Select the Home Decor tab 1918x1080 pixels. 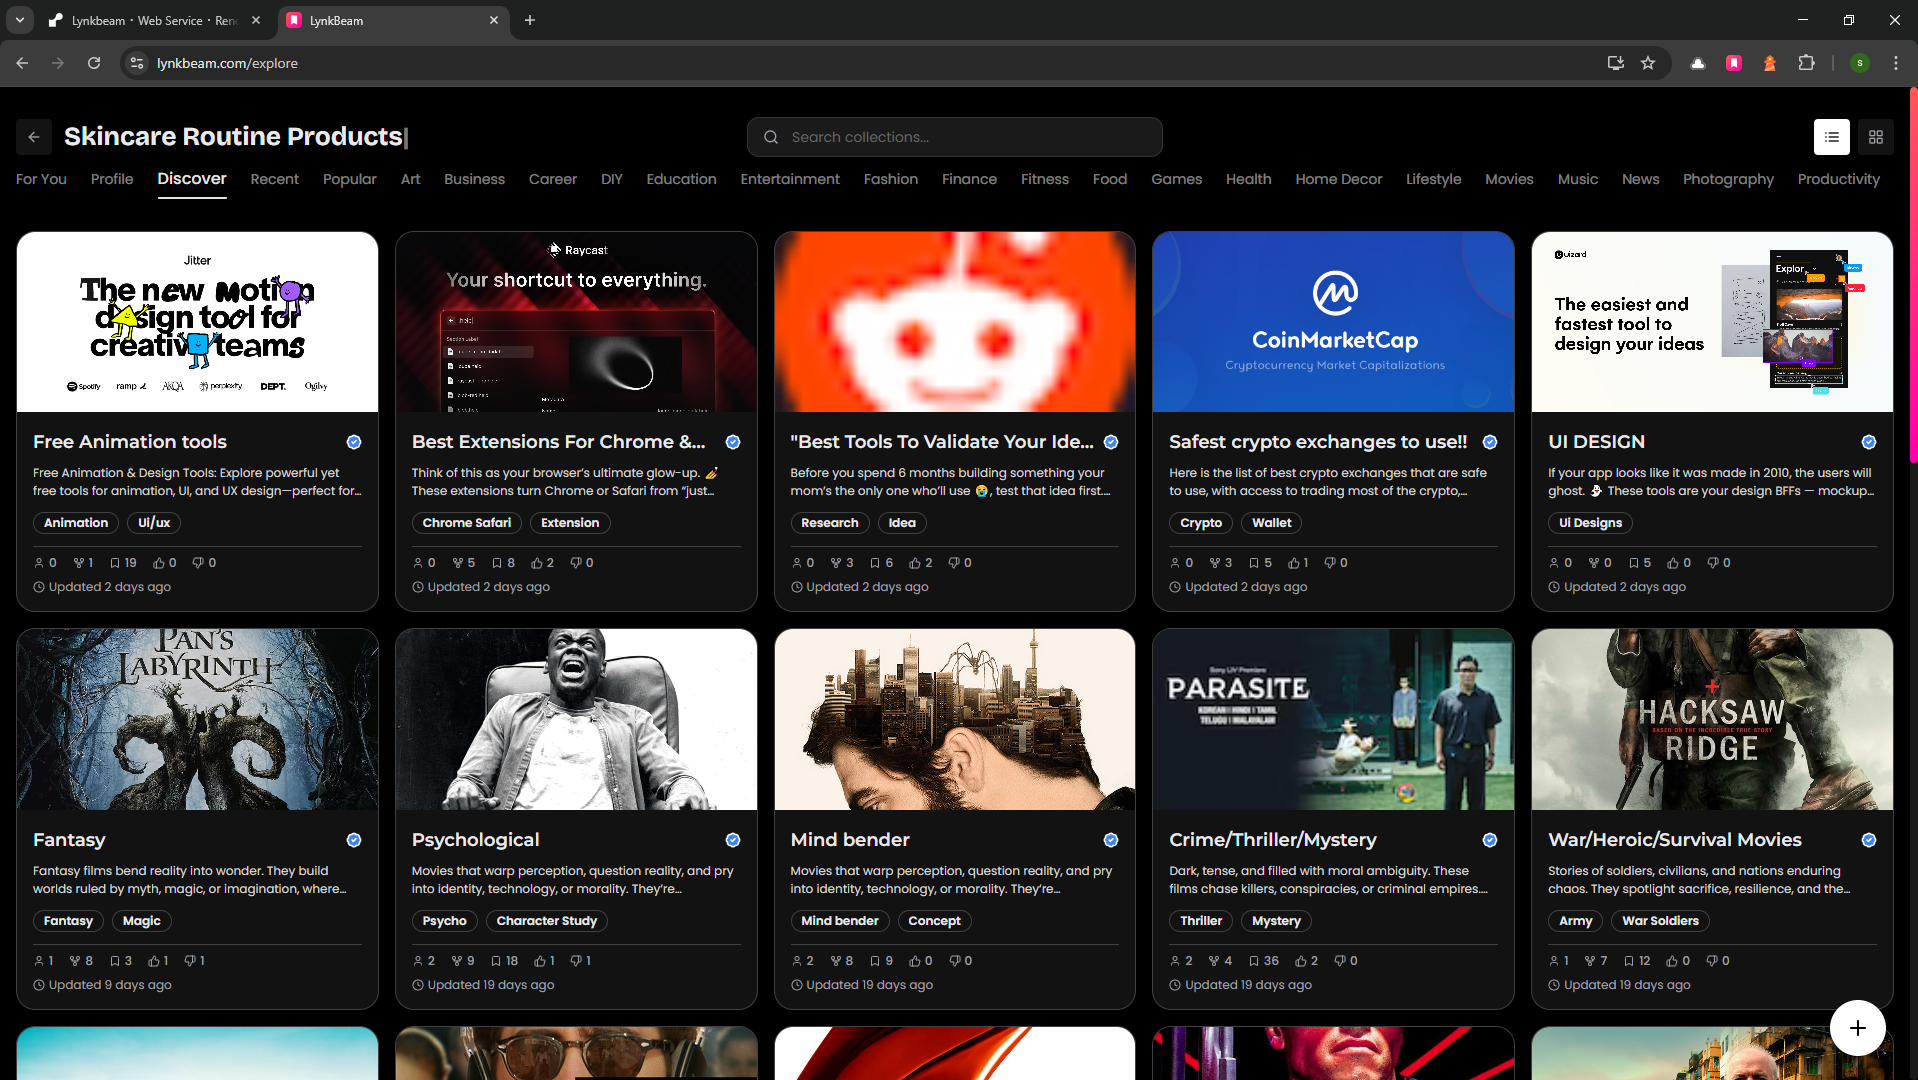1338,179
